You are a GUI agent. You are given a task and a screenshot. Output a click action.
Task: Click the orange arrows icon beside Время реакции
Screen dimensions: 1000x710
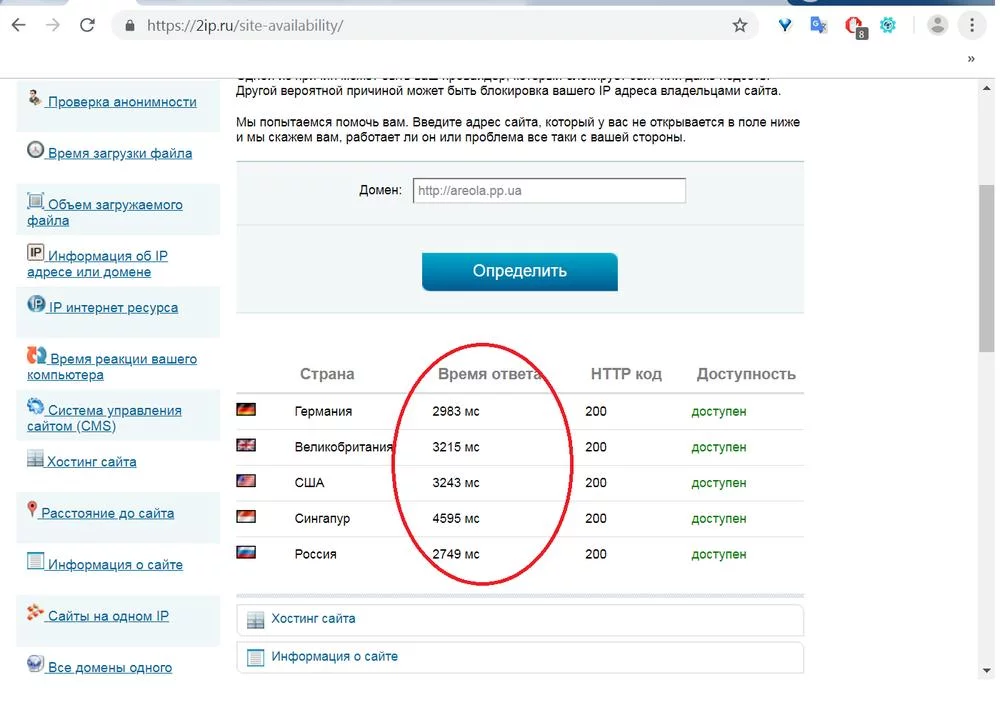[36, 355]
